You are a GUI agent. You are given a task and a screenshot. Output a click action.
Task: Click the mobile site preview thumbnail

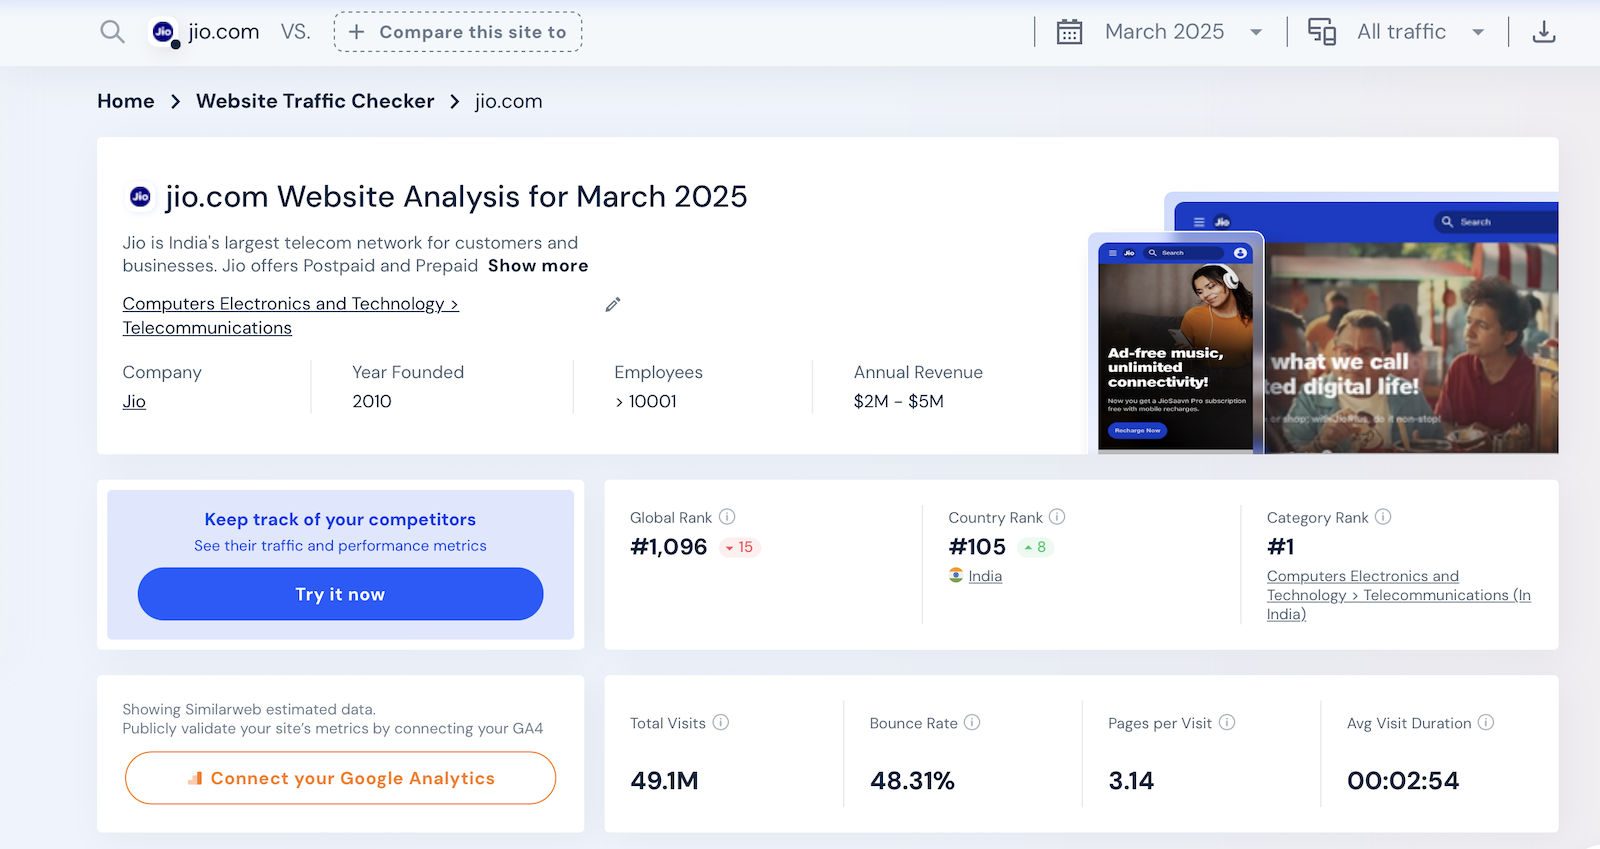coord(1175,345)
